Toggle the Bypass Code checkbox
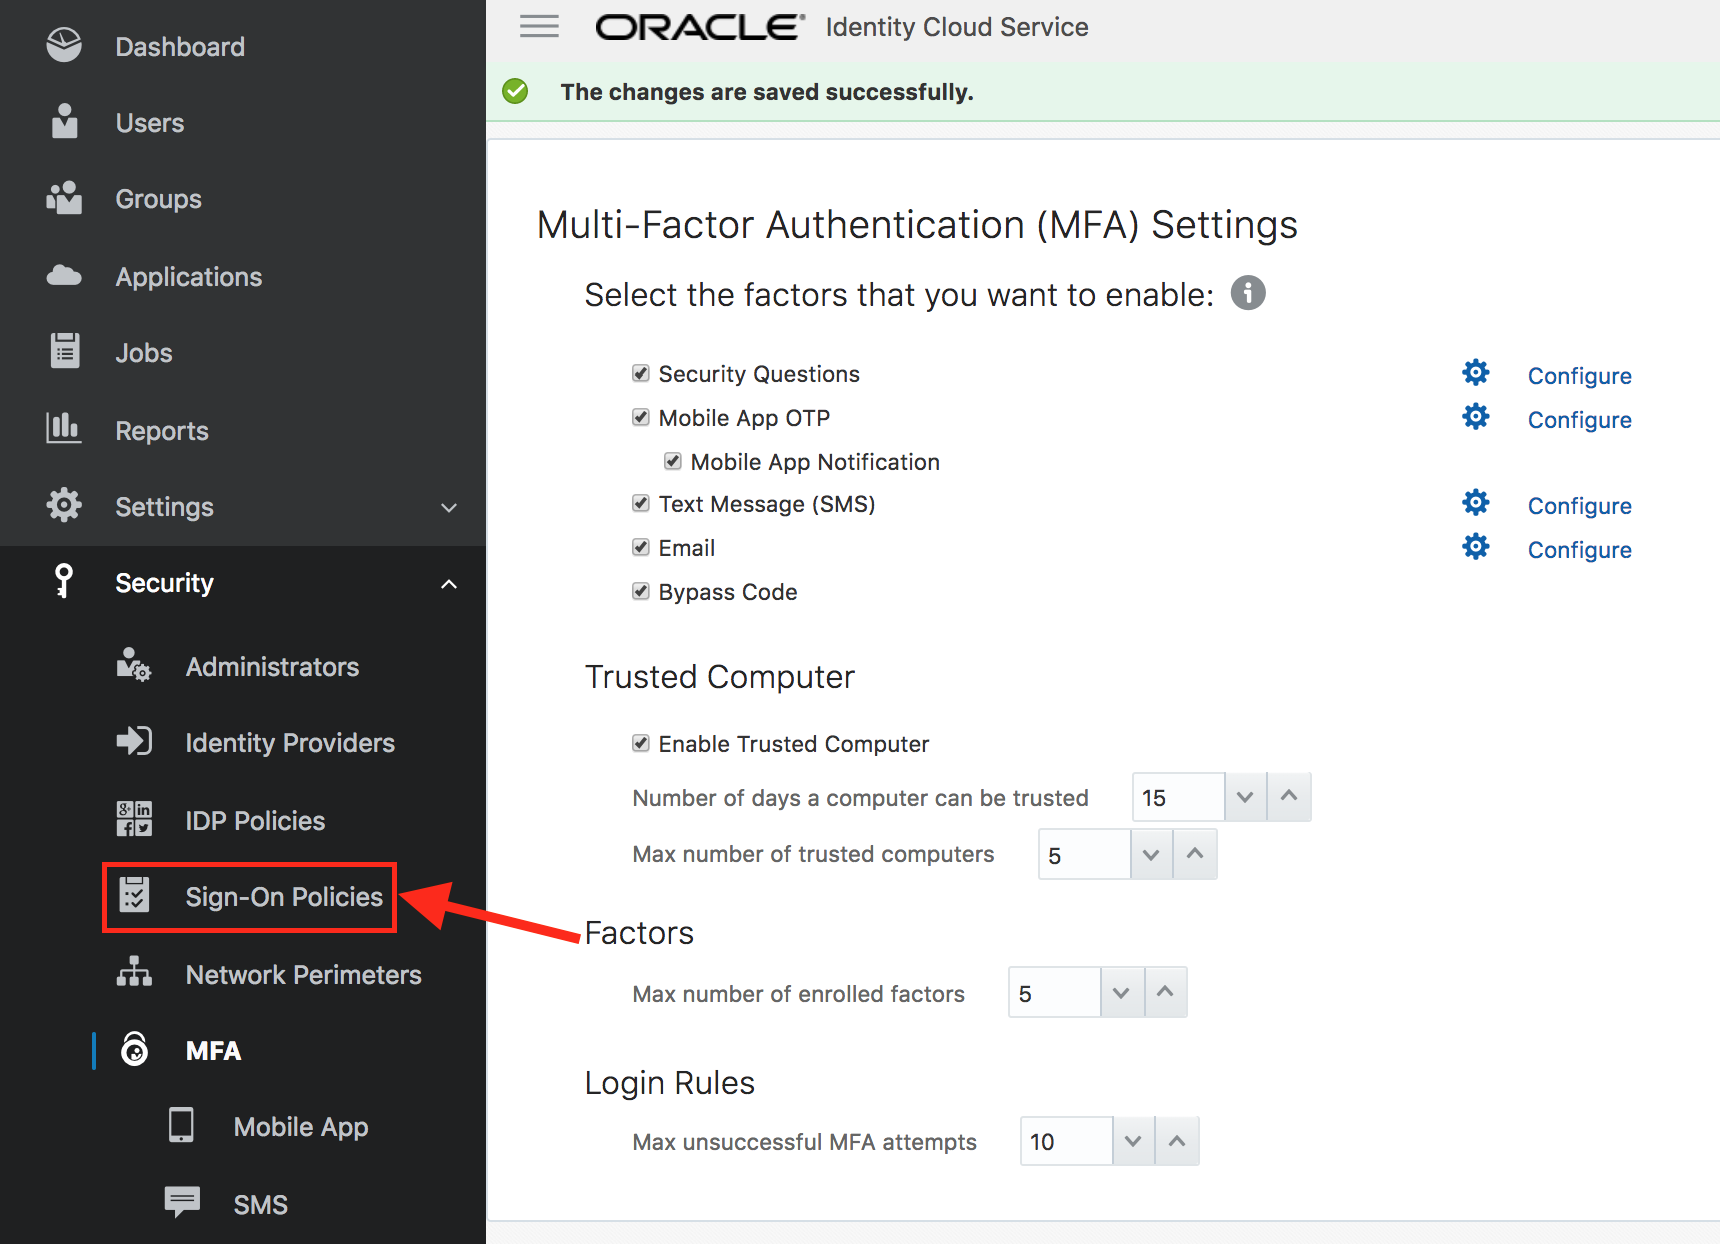Image resolution: width=1720 pixels, height=1244 pixels. click(x=641, y=591)
